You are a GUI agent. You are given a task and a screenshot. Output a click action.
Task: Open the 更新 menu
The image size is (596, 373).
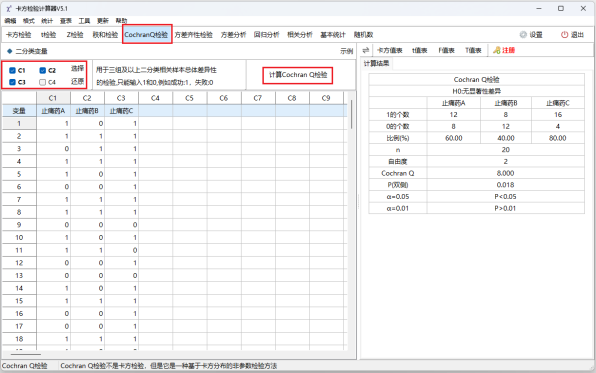tap(103, 21)
